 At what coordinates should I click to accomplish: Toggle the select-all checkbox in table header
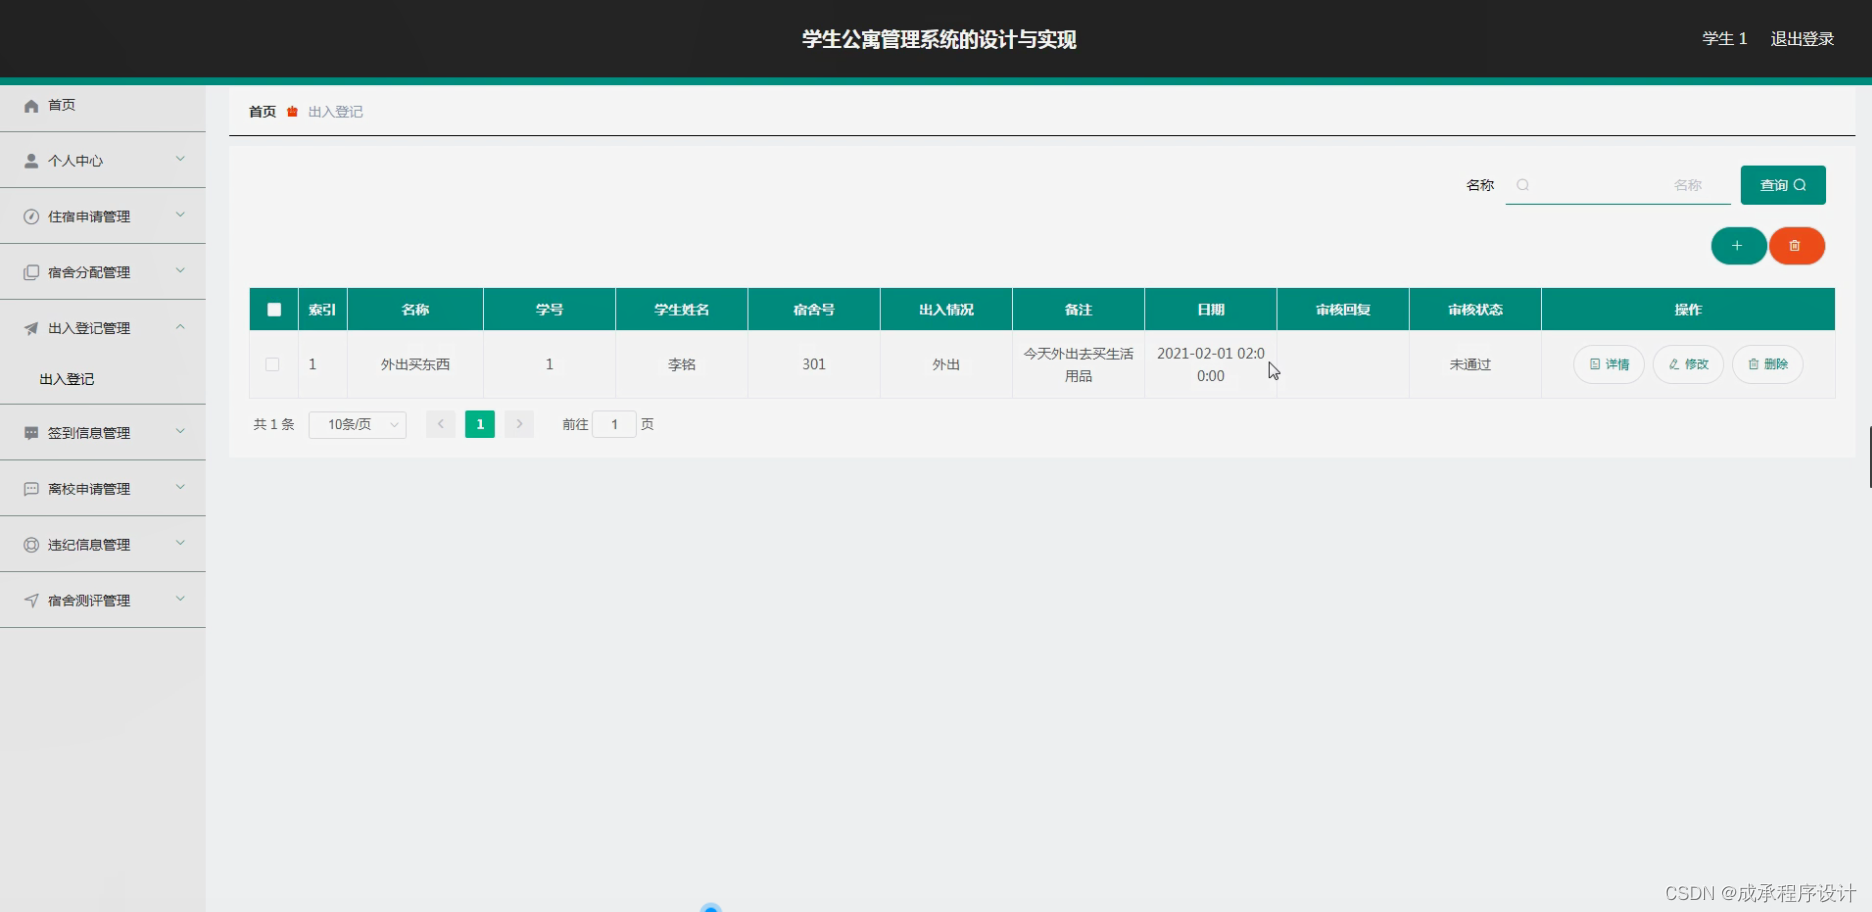click(x=272, y=309)
